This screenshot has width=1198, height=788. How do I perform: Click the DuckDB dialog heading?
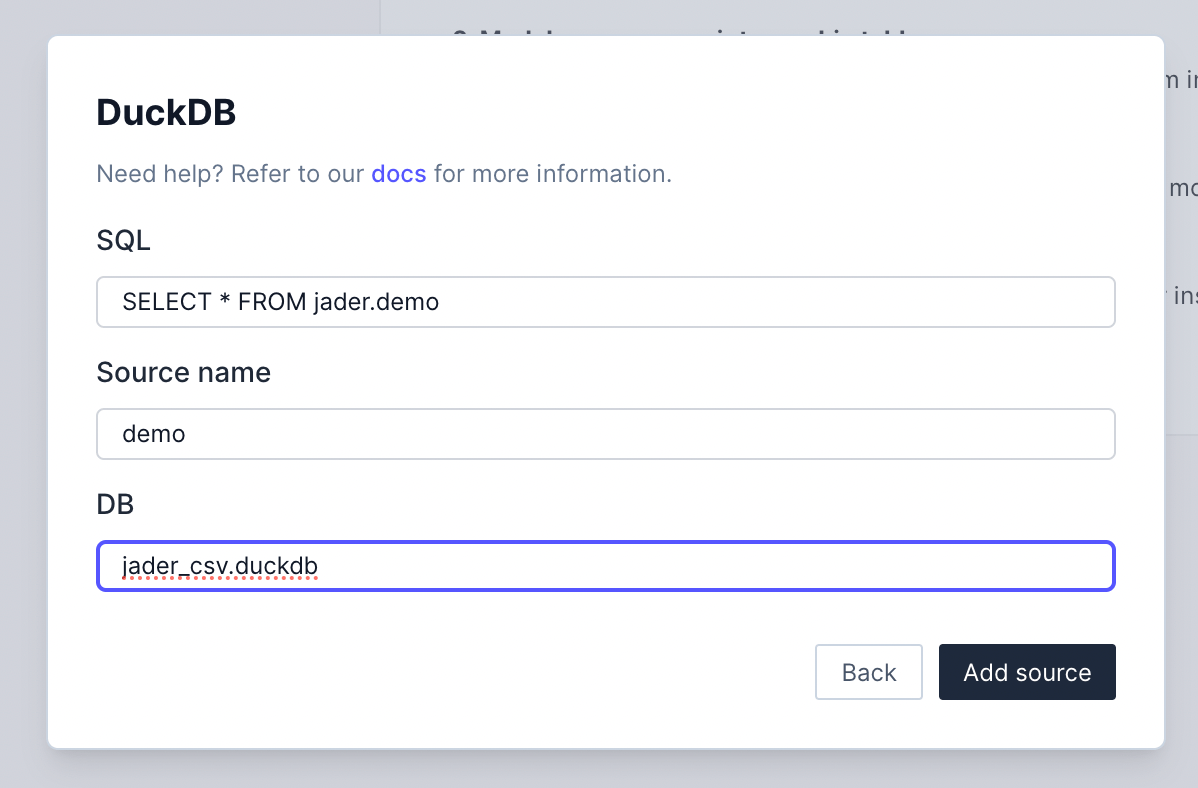pyautogui.click(x=166, y=112)
